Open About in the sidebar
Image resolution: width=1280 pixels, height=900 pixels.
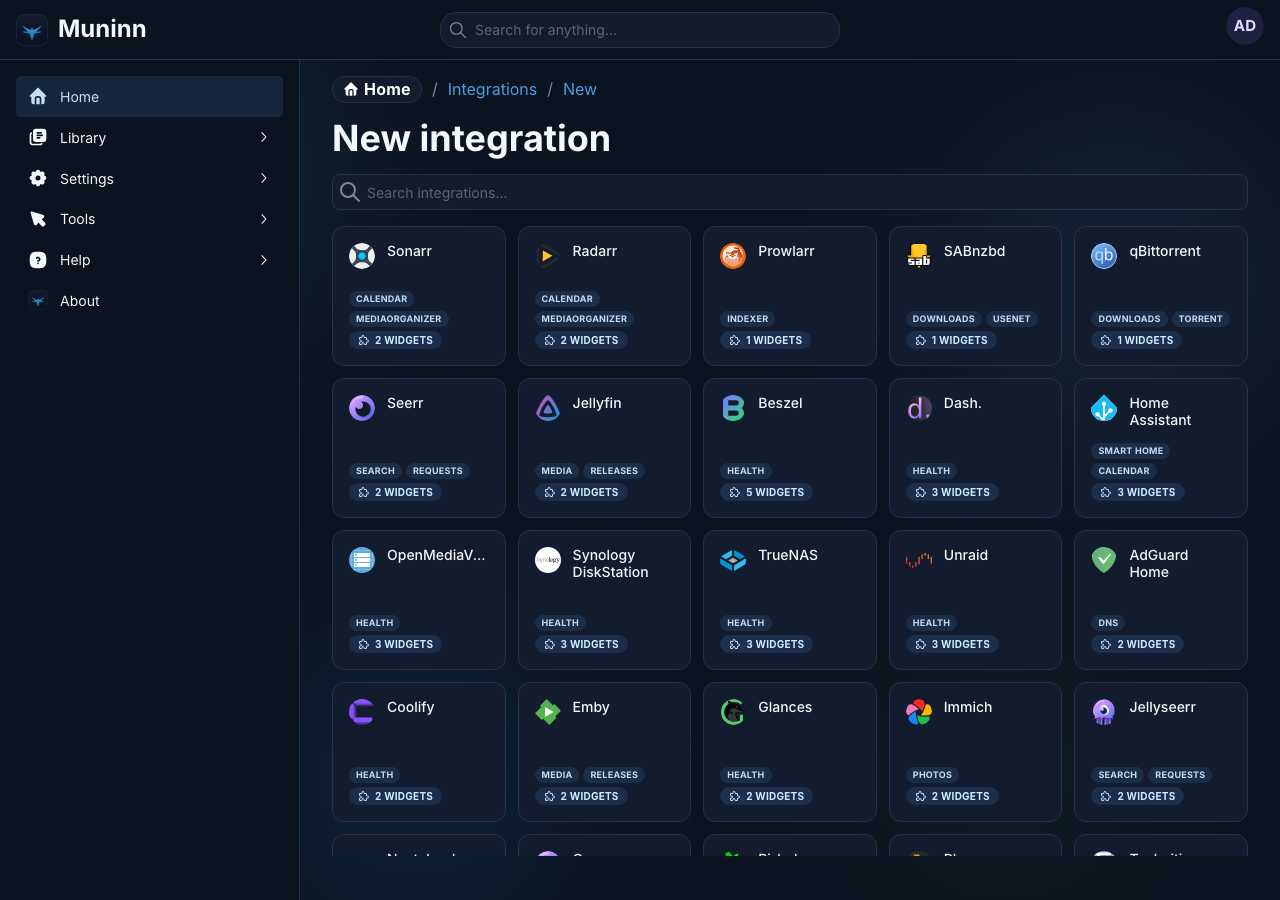click(x=149, y=301)
